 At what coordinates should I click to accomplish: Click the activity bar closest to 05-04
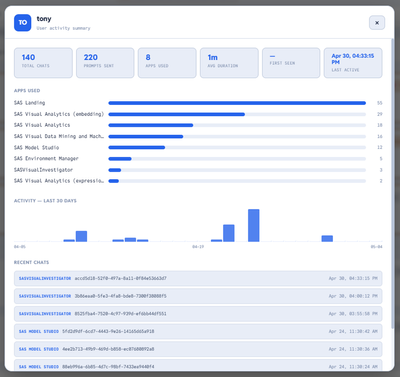click(327, 239)
